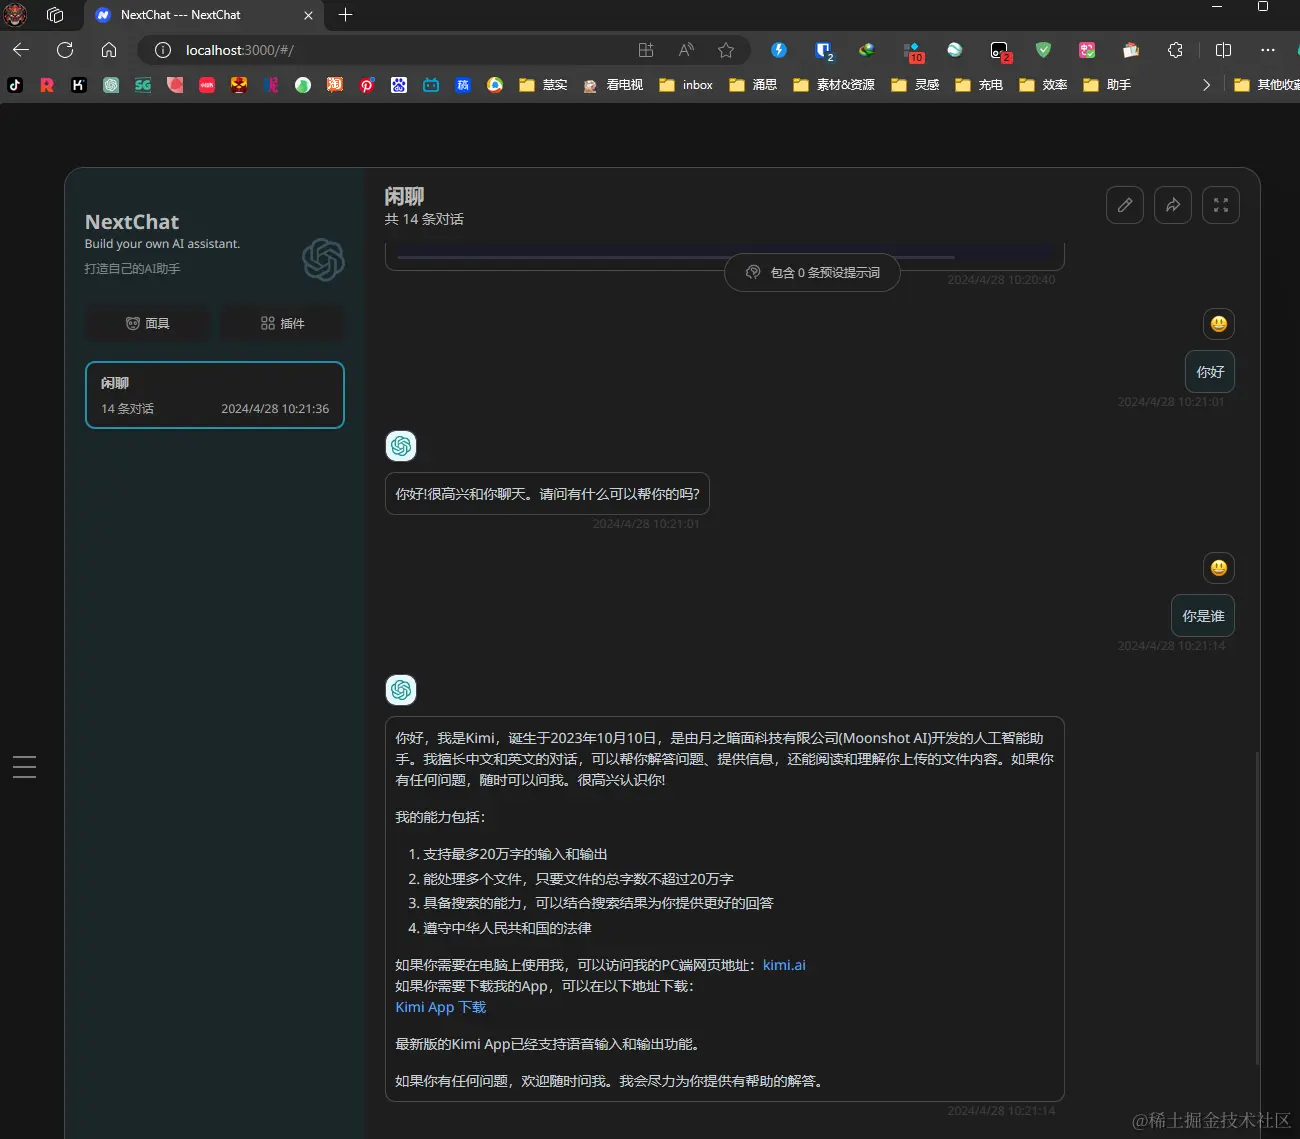
Task: Open the 慧实 bookmarks folder
Action: tap(543, 85)
